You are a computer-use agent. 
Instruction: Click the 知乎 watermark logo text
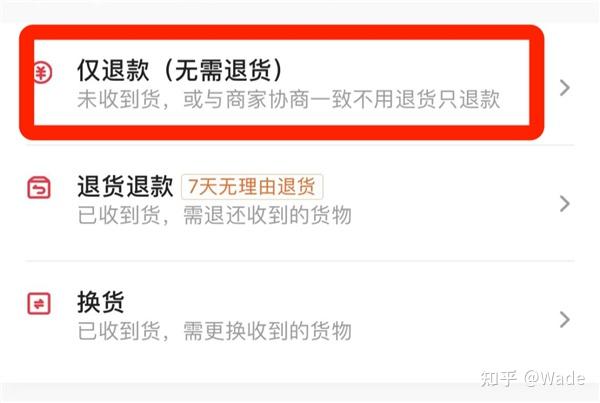tap(499, 378)
